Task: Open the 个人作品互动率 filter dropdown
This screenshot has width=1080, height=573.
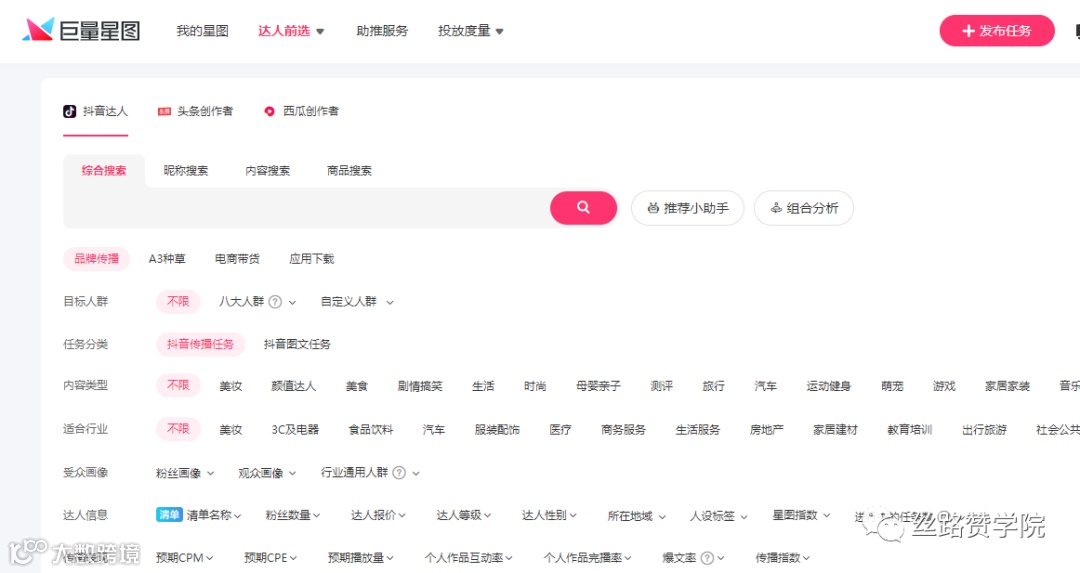Action: point(468,558)
